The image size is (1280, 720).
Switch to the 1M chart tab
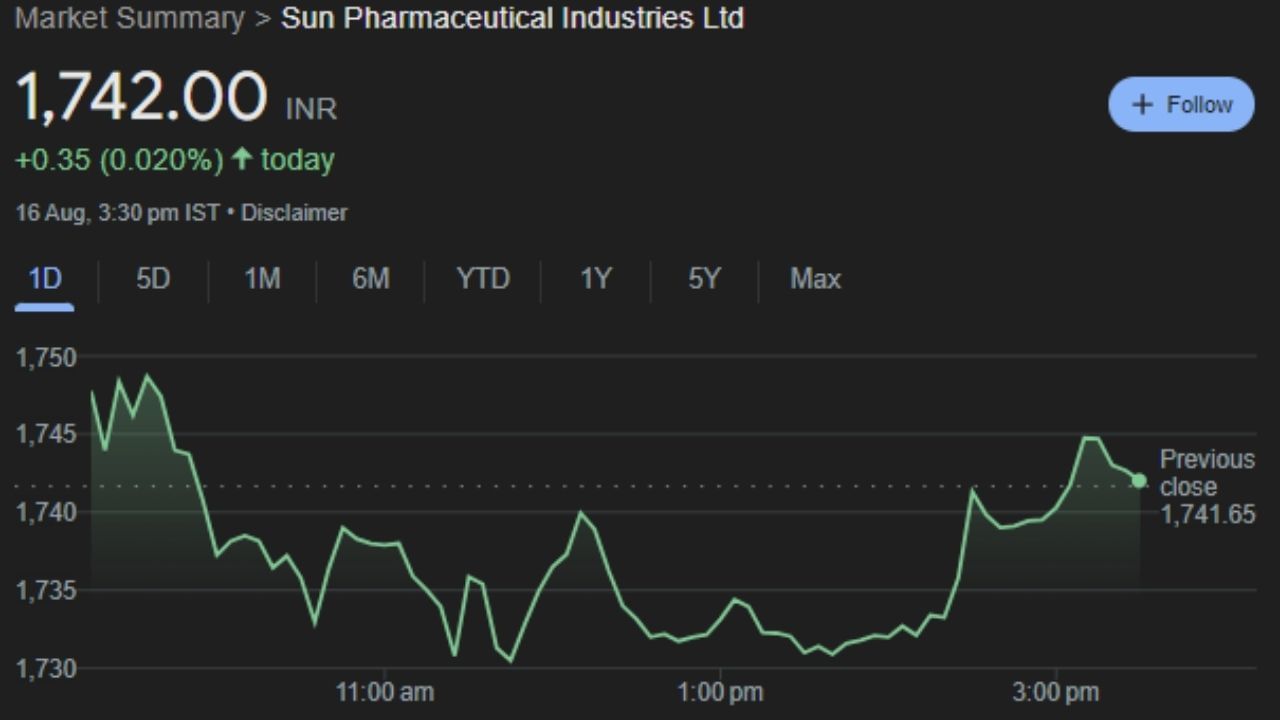[x=262, y=279]
